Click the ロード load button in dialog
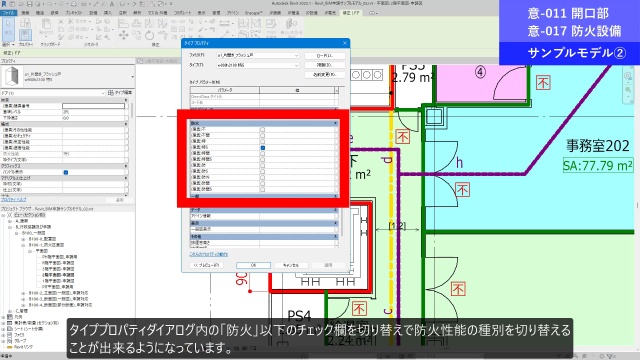Image resolution: width=640 pixels, height=360 pixels. (325, 56)
